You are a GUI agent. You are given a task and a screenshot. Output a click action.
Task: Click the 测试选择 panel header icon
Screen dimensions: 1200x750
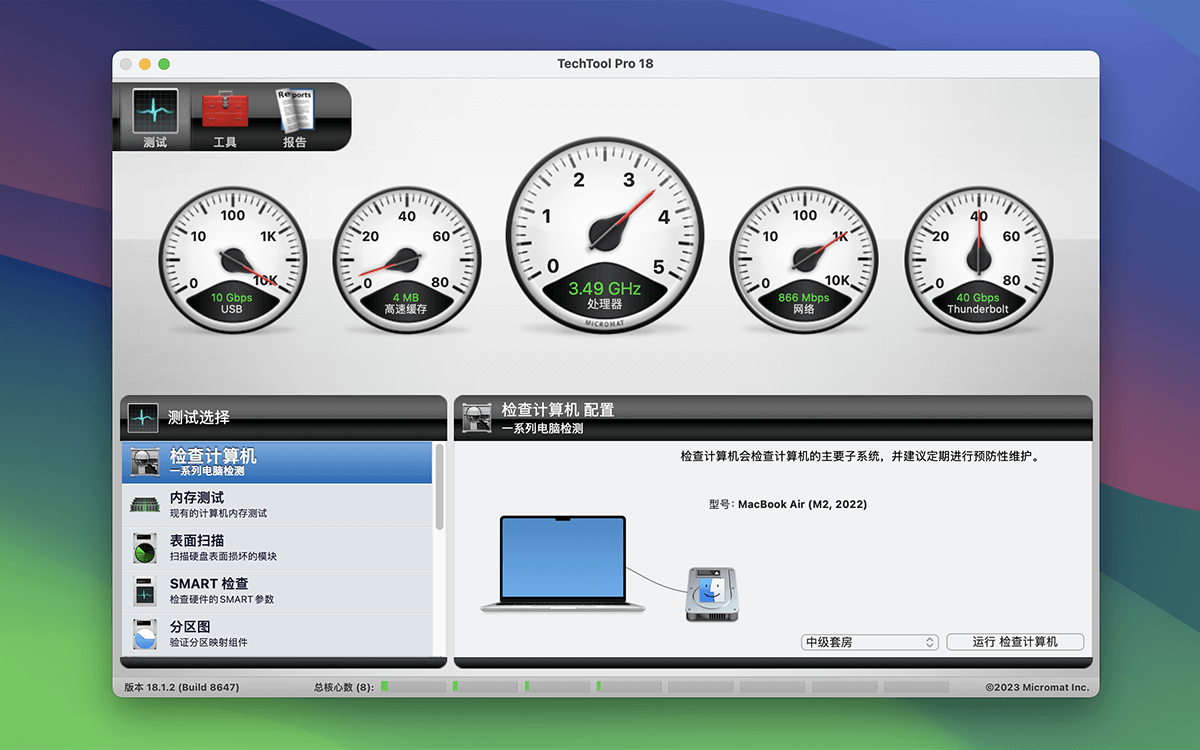[x=143, y=417]
